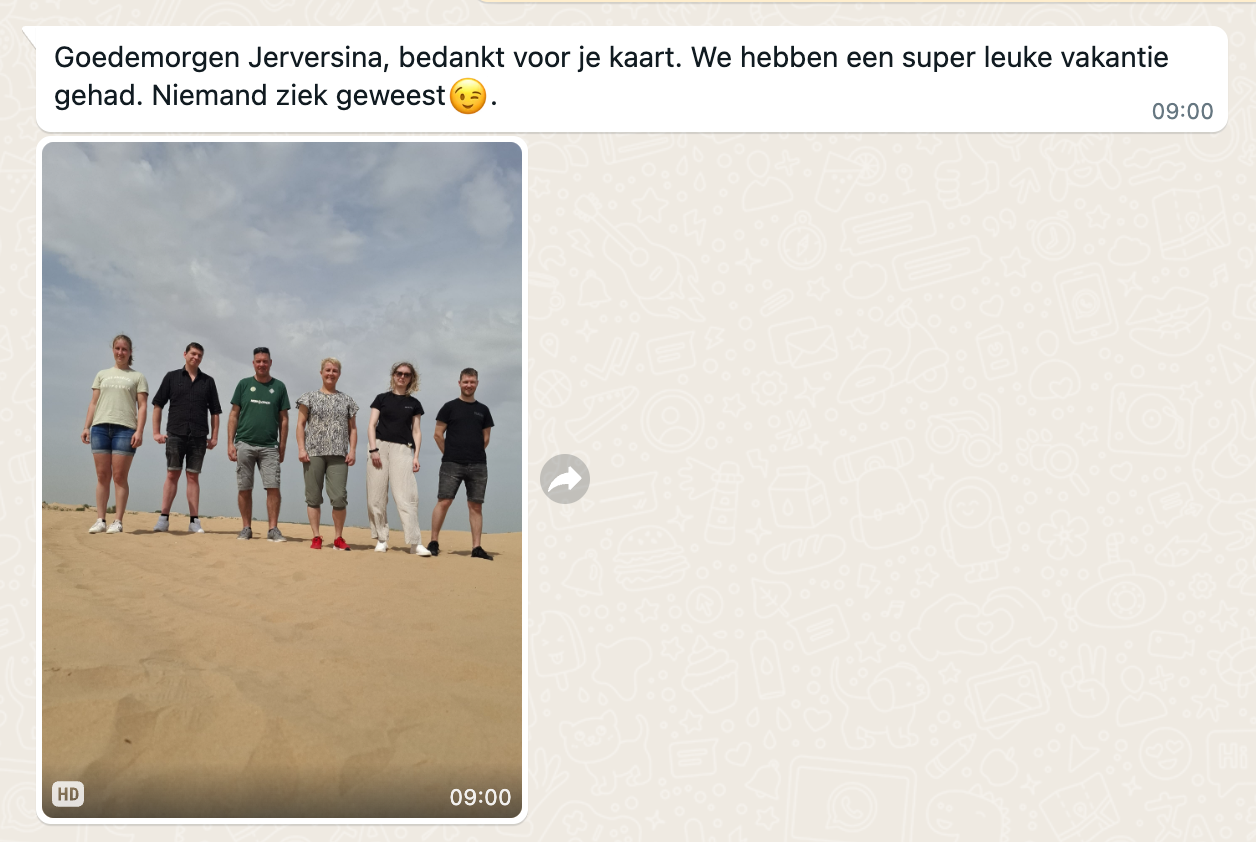Click the man in the black button-up shirt

point(186,436)
